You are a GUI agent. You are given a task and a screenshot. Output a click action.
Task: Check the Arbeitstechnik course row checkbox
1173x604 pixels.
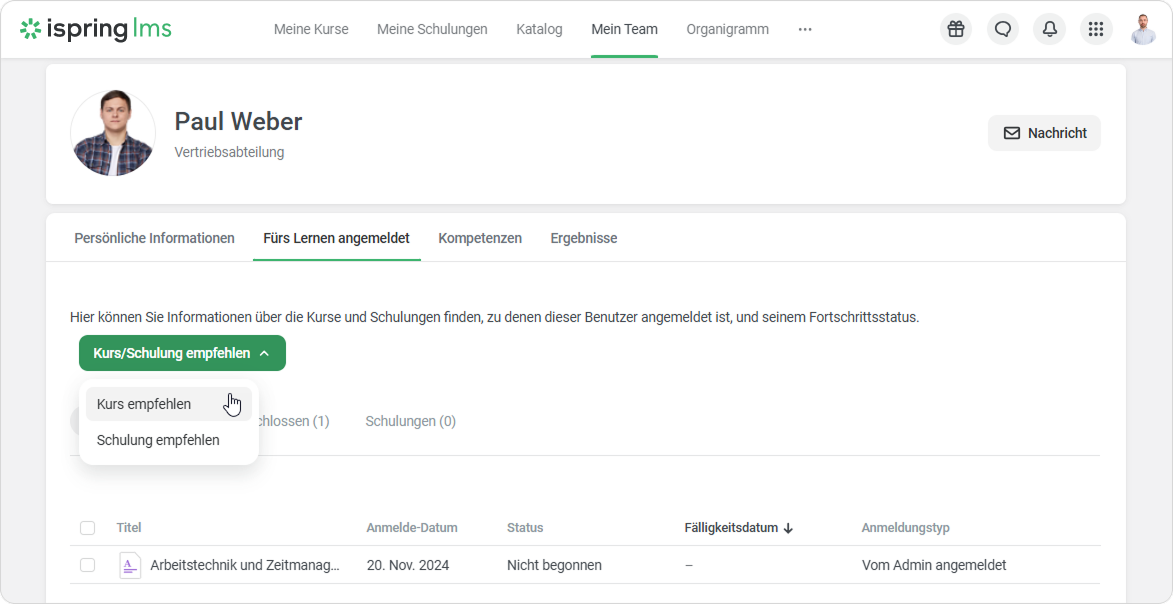pyautogui.click(x=88, y=565)
